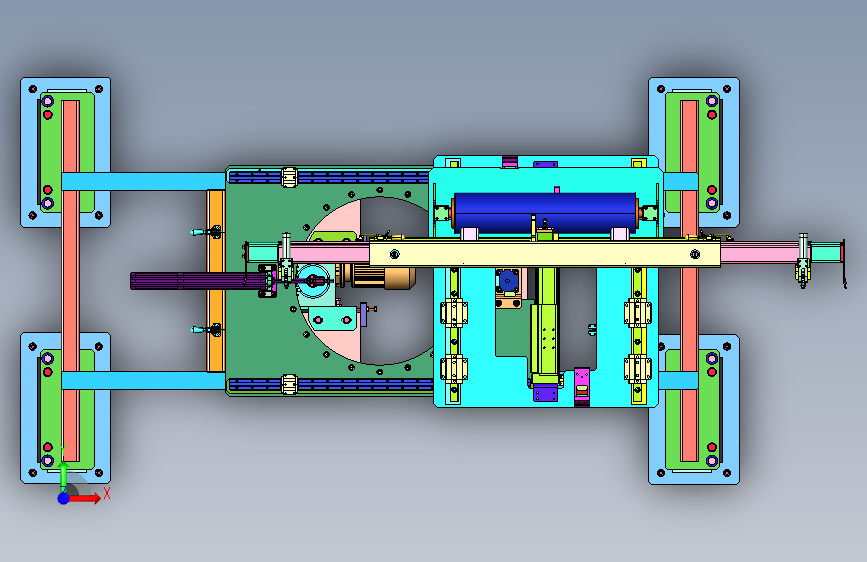Select the gold electric motor

[x=382, y=277]
